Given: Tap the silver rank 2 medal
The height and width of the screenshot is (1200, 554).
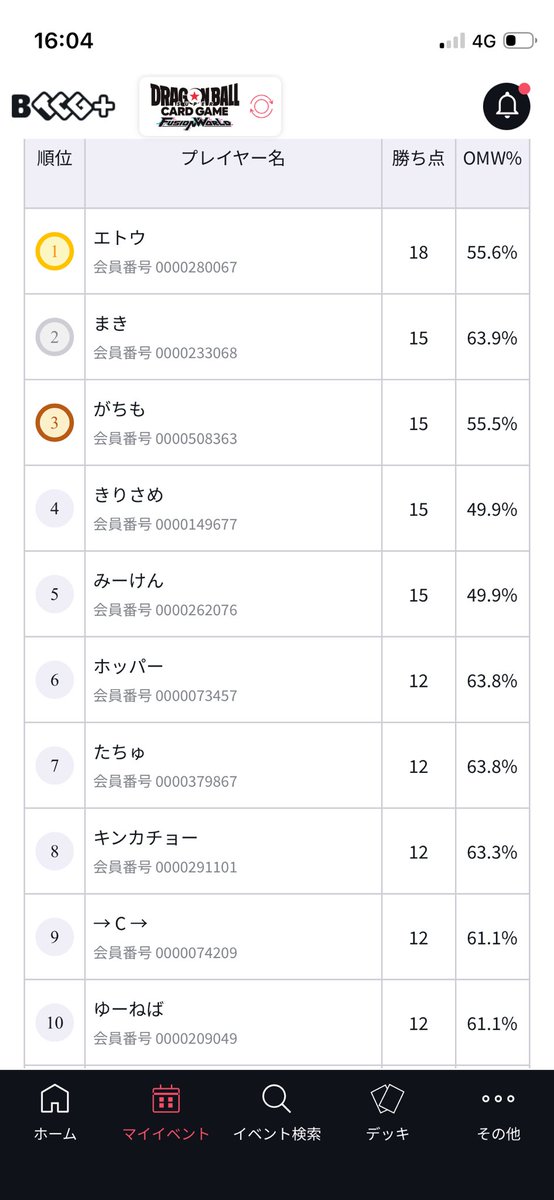Looking at the screenshot, I should tap(55, 338).
